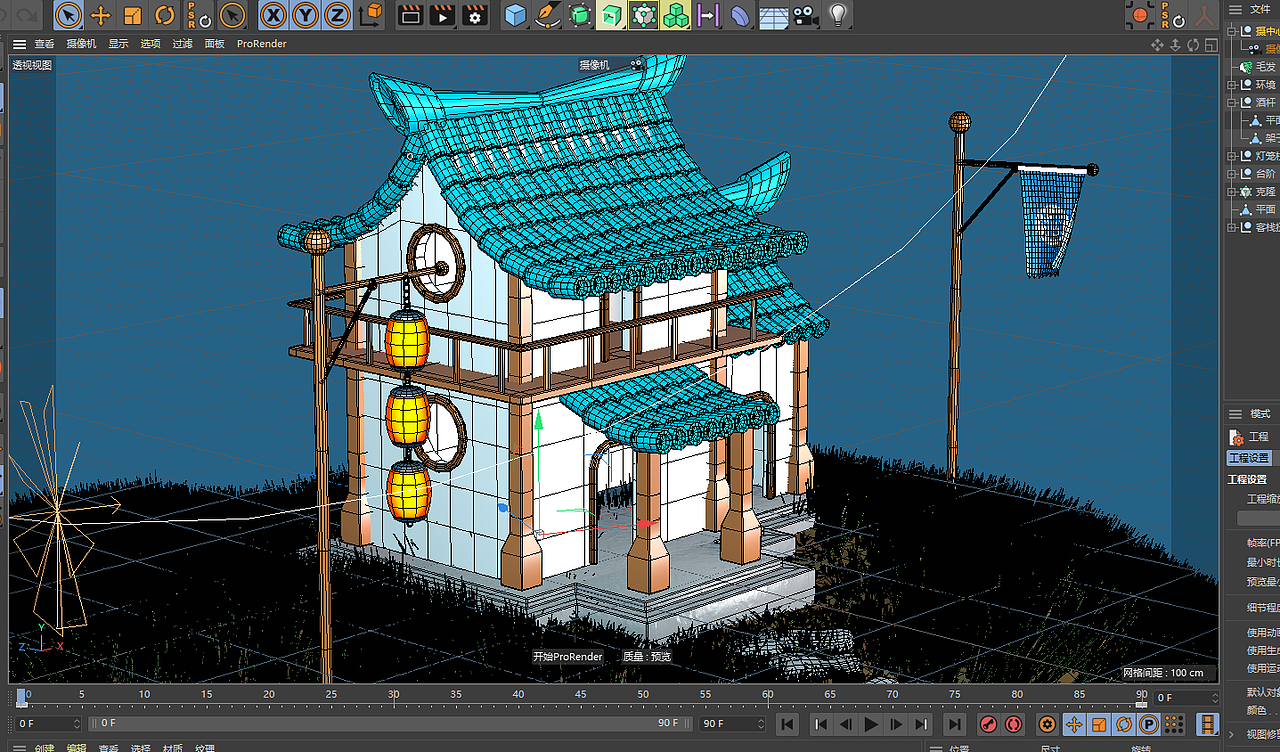Expand the 环境 object in Object Manager
This screenshot has height=752, width=1280.
pyautogui.click(x=1232, y=85)
